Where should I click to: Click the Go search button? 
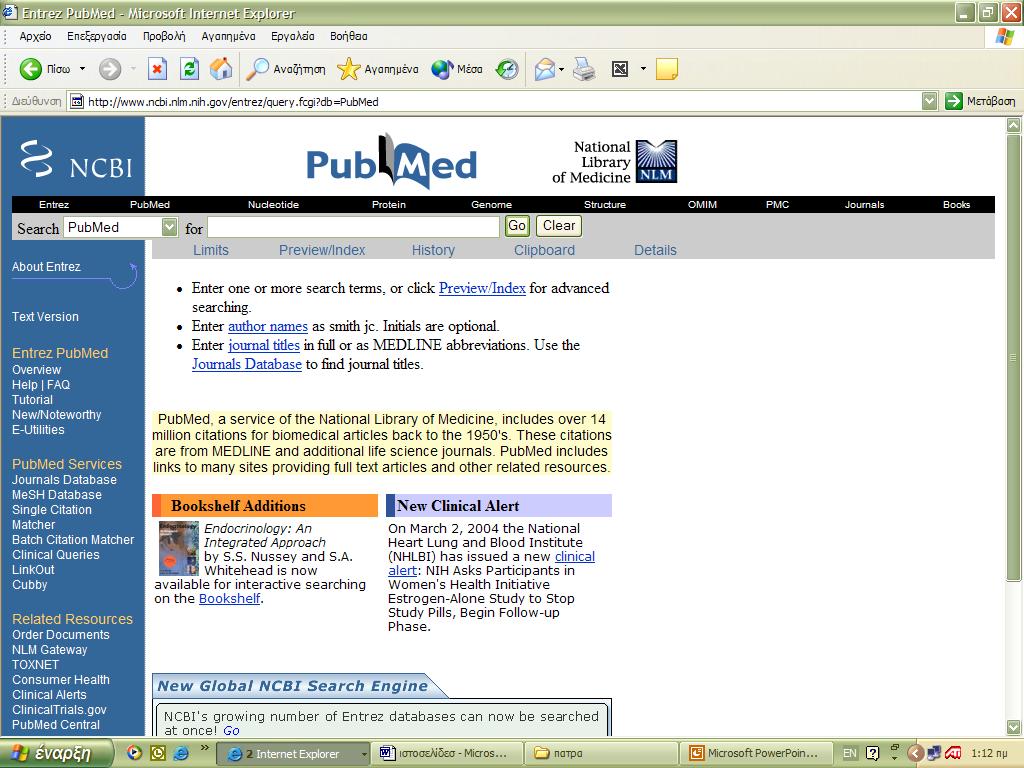point(517,226)
